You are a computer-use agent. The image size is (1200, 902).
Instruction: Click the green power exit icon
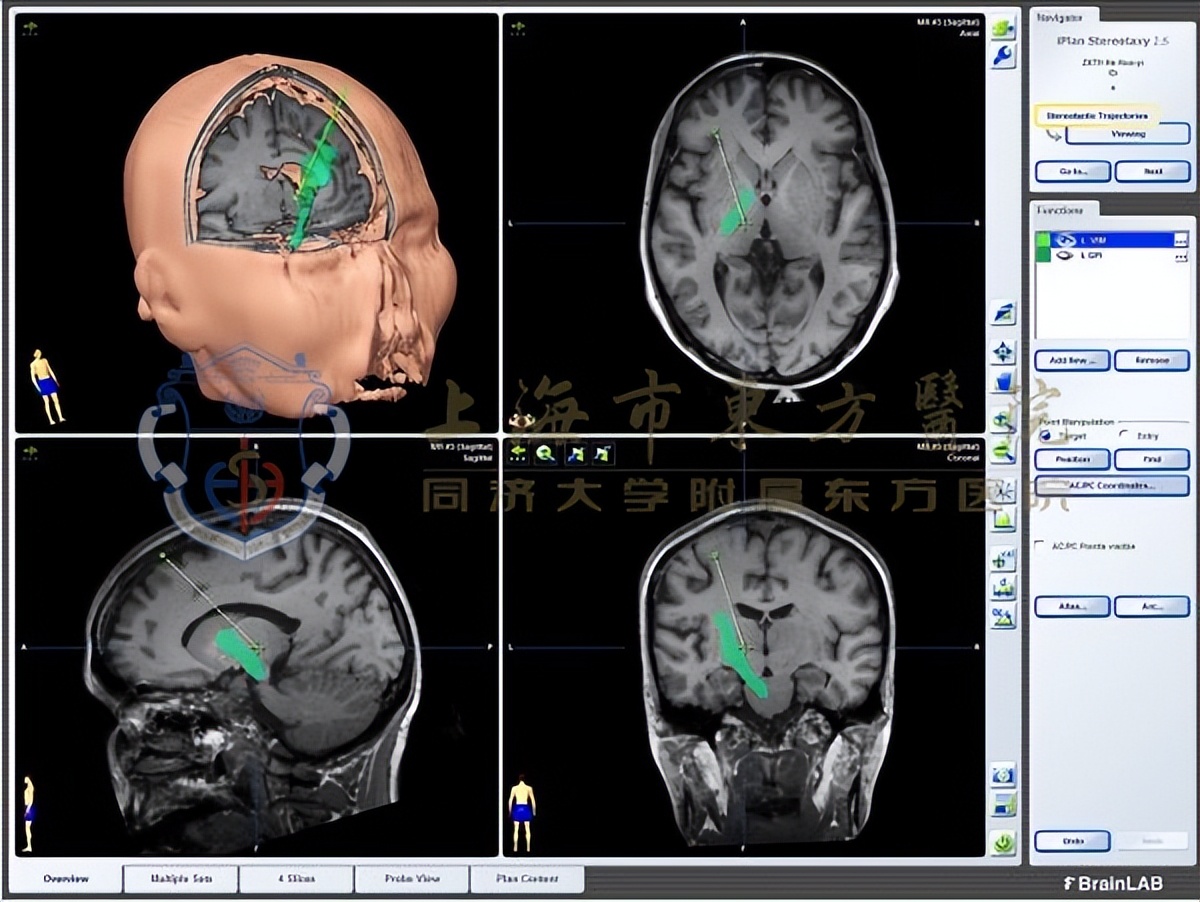coord(1003,842)
